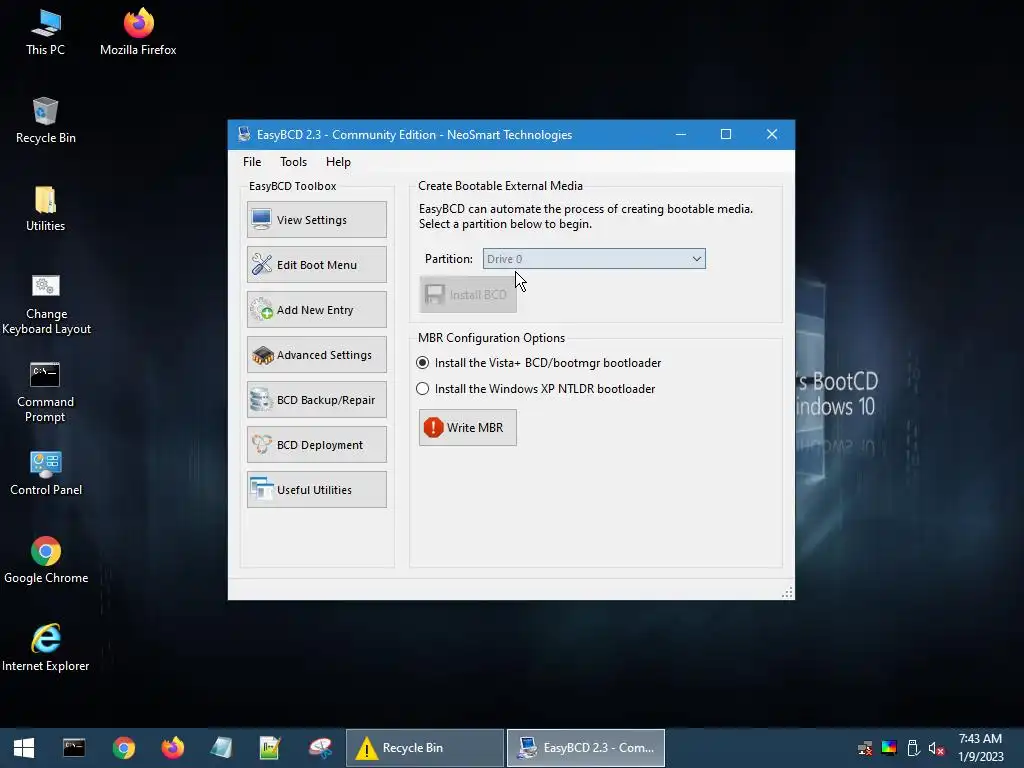Open Useful Utilities section
This screenshot has height=768, width=1024.
coord(317,490)
